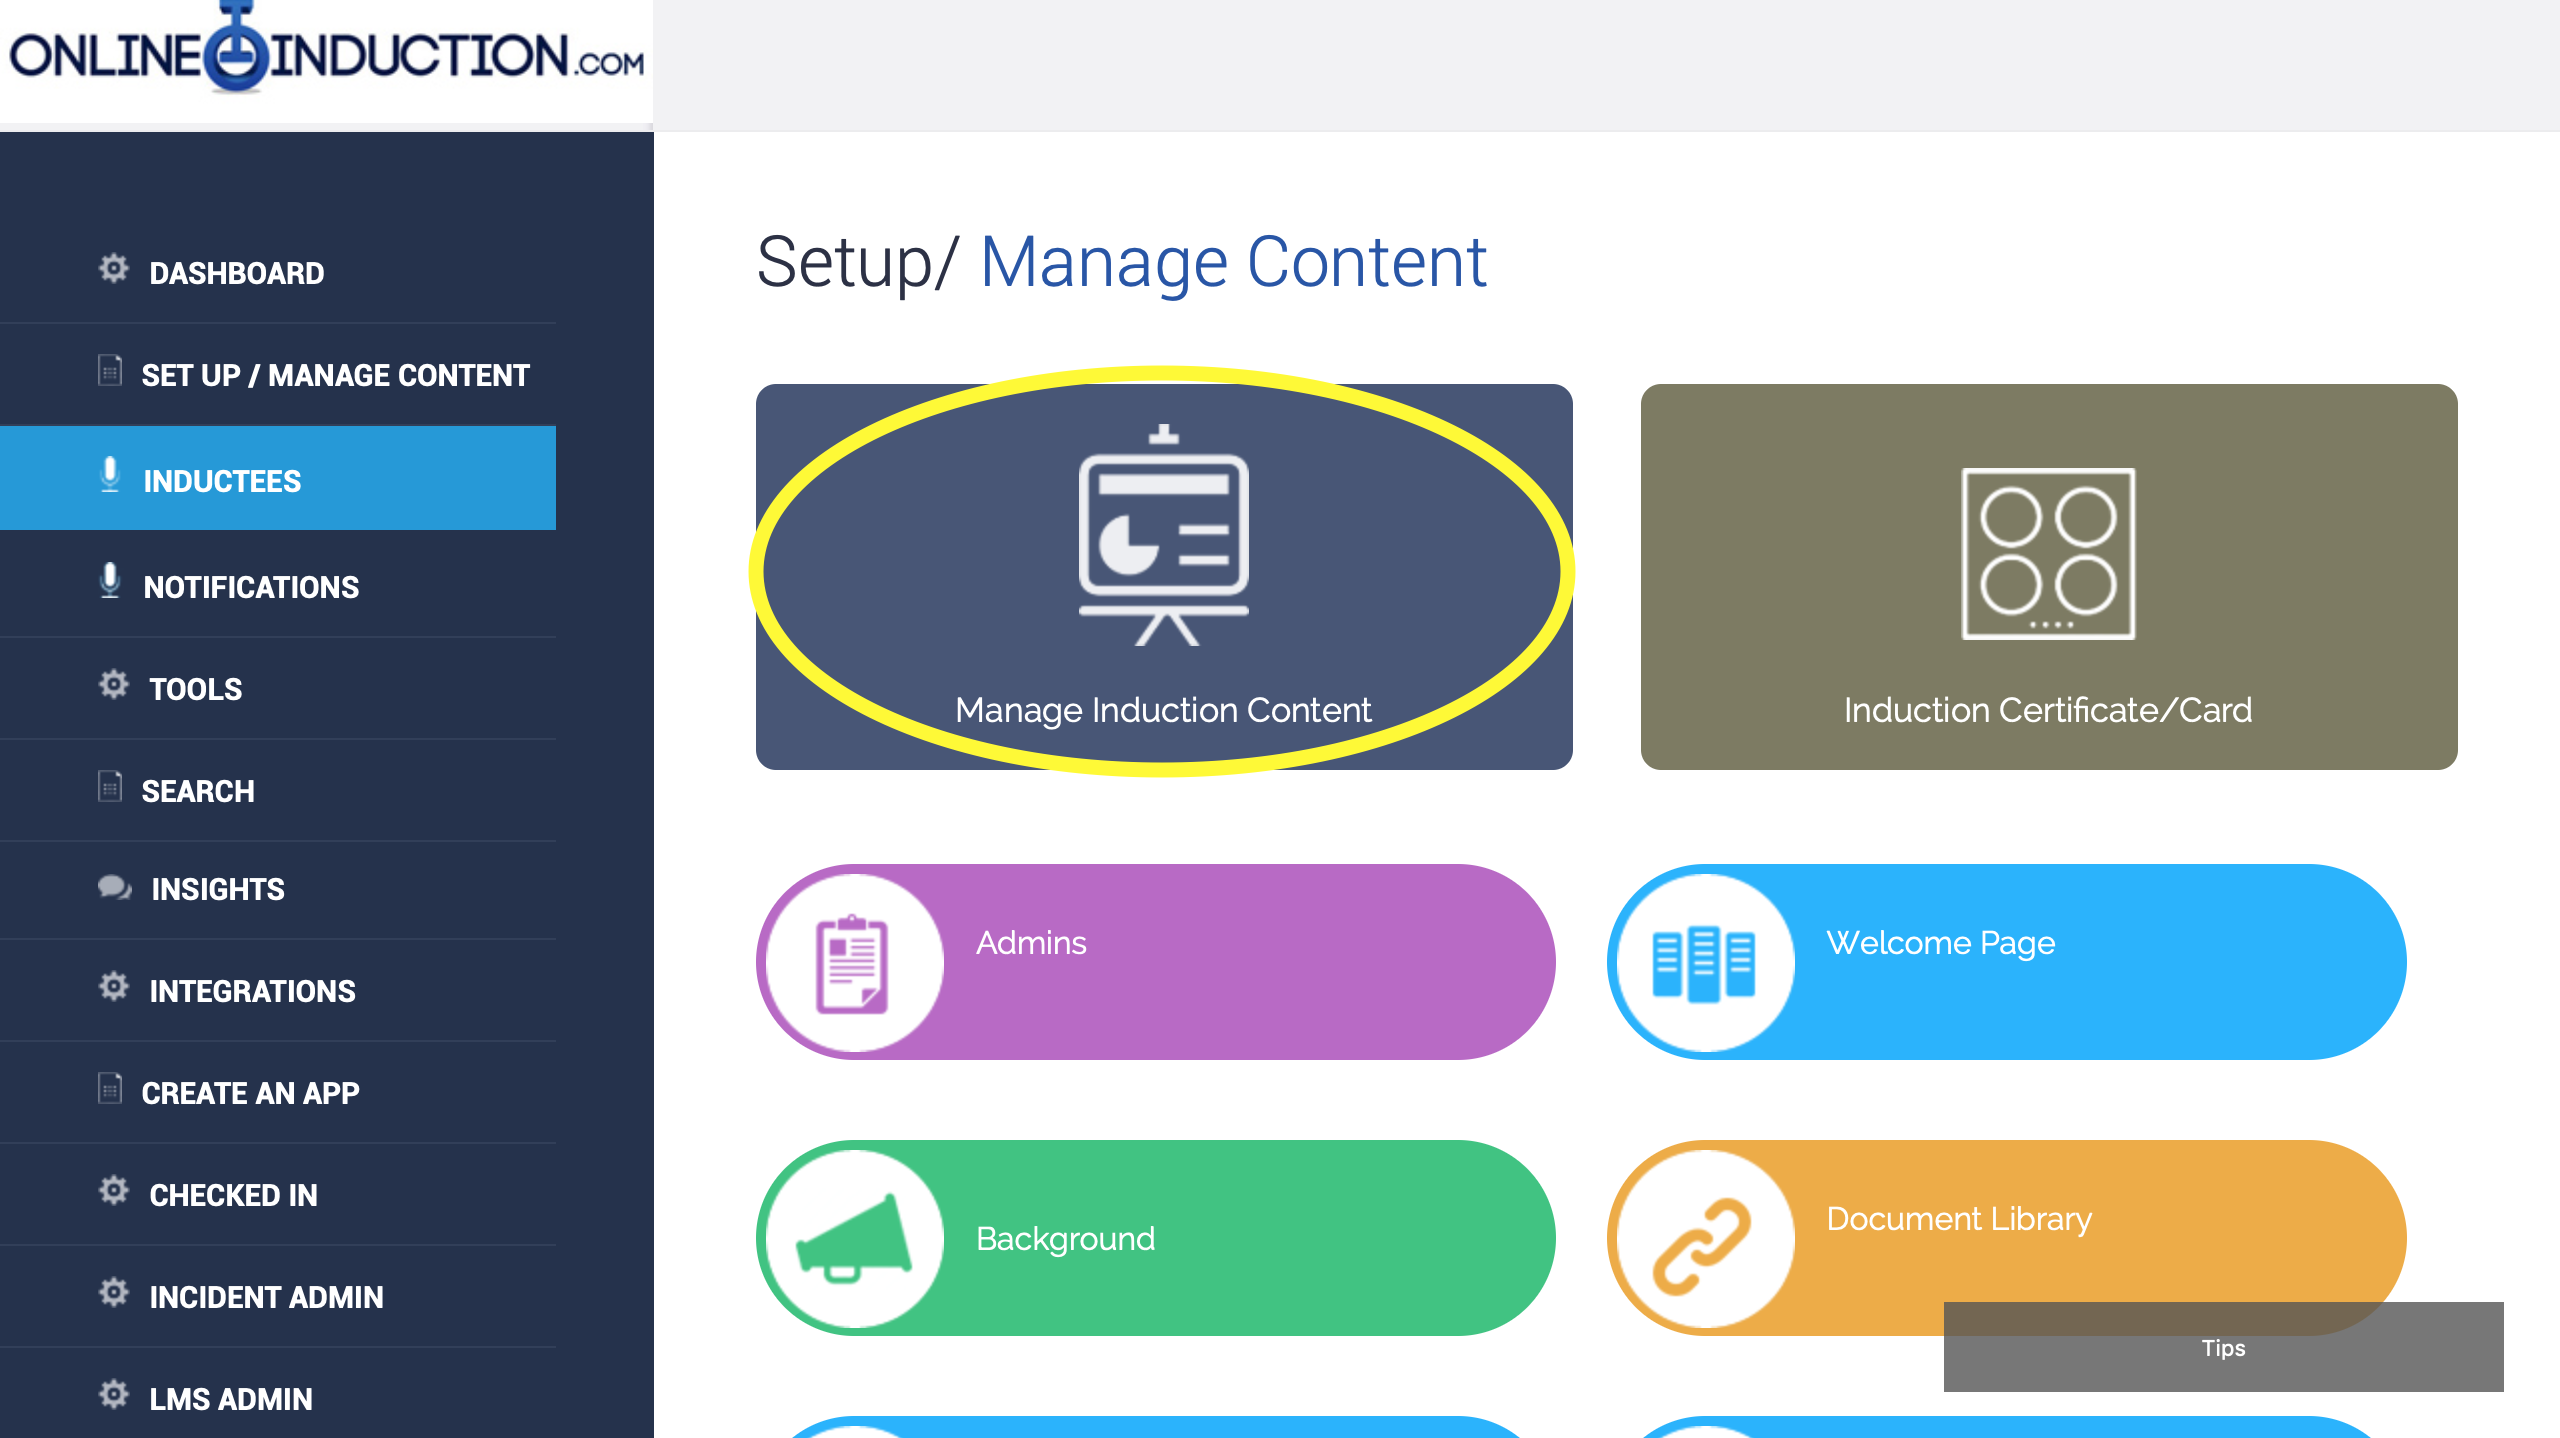Open the Admins button
This screenshot has width=2560, height=1438.
(x=1156, y=962)
